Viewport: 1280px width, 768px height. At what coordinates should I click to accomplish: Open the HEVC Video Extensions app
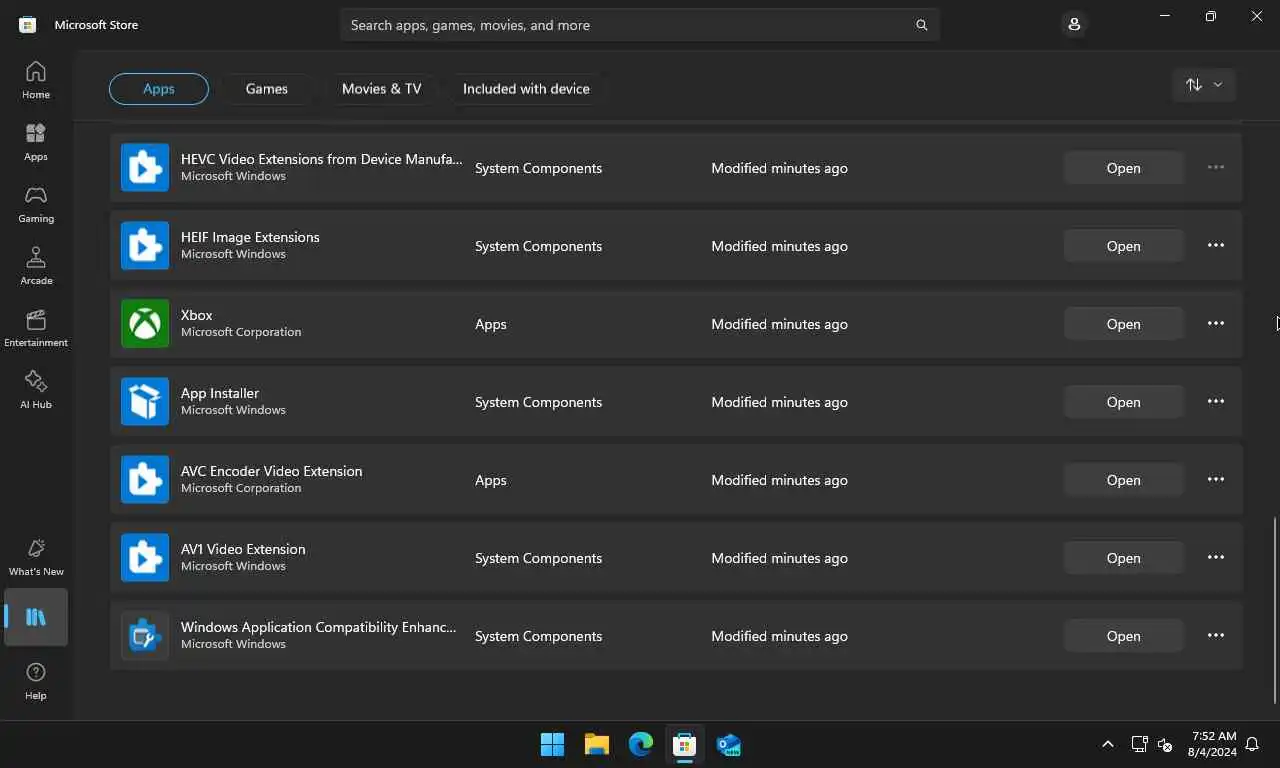coord(1124,168)
